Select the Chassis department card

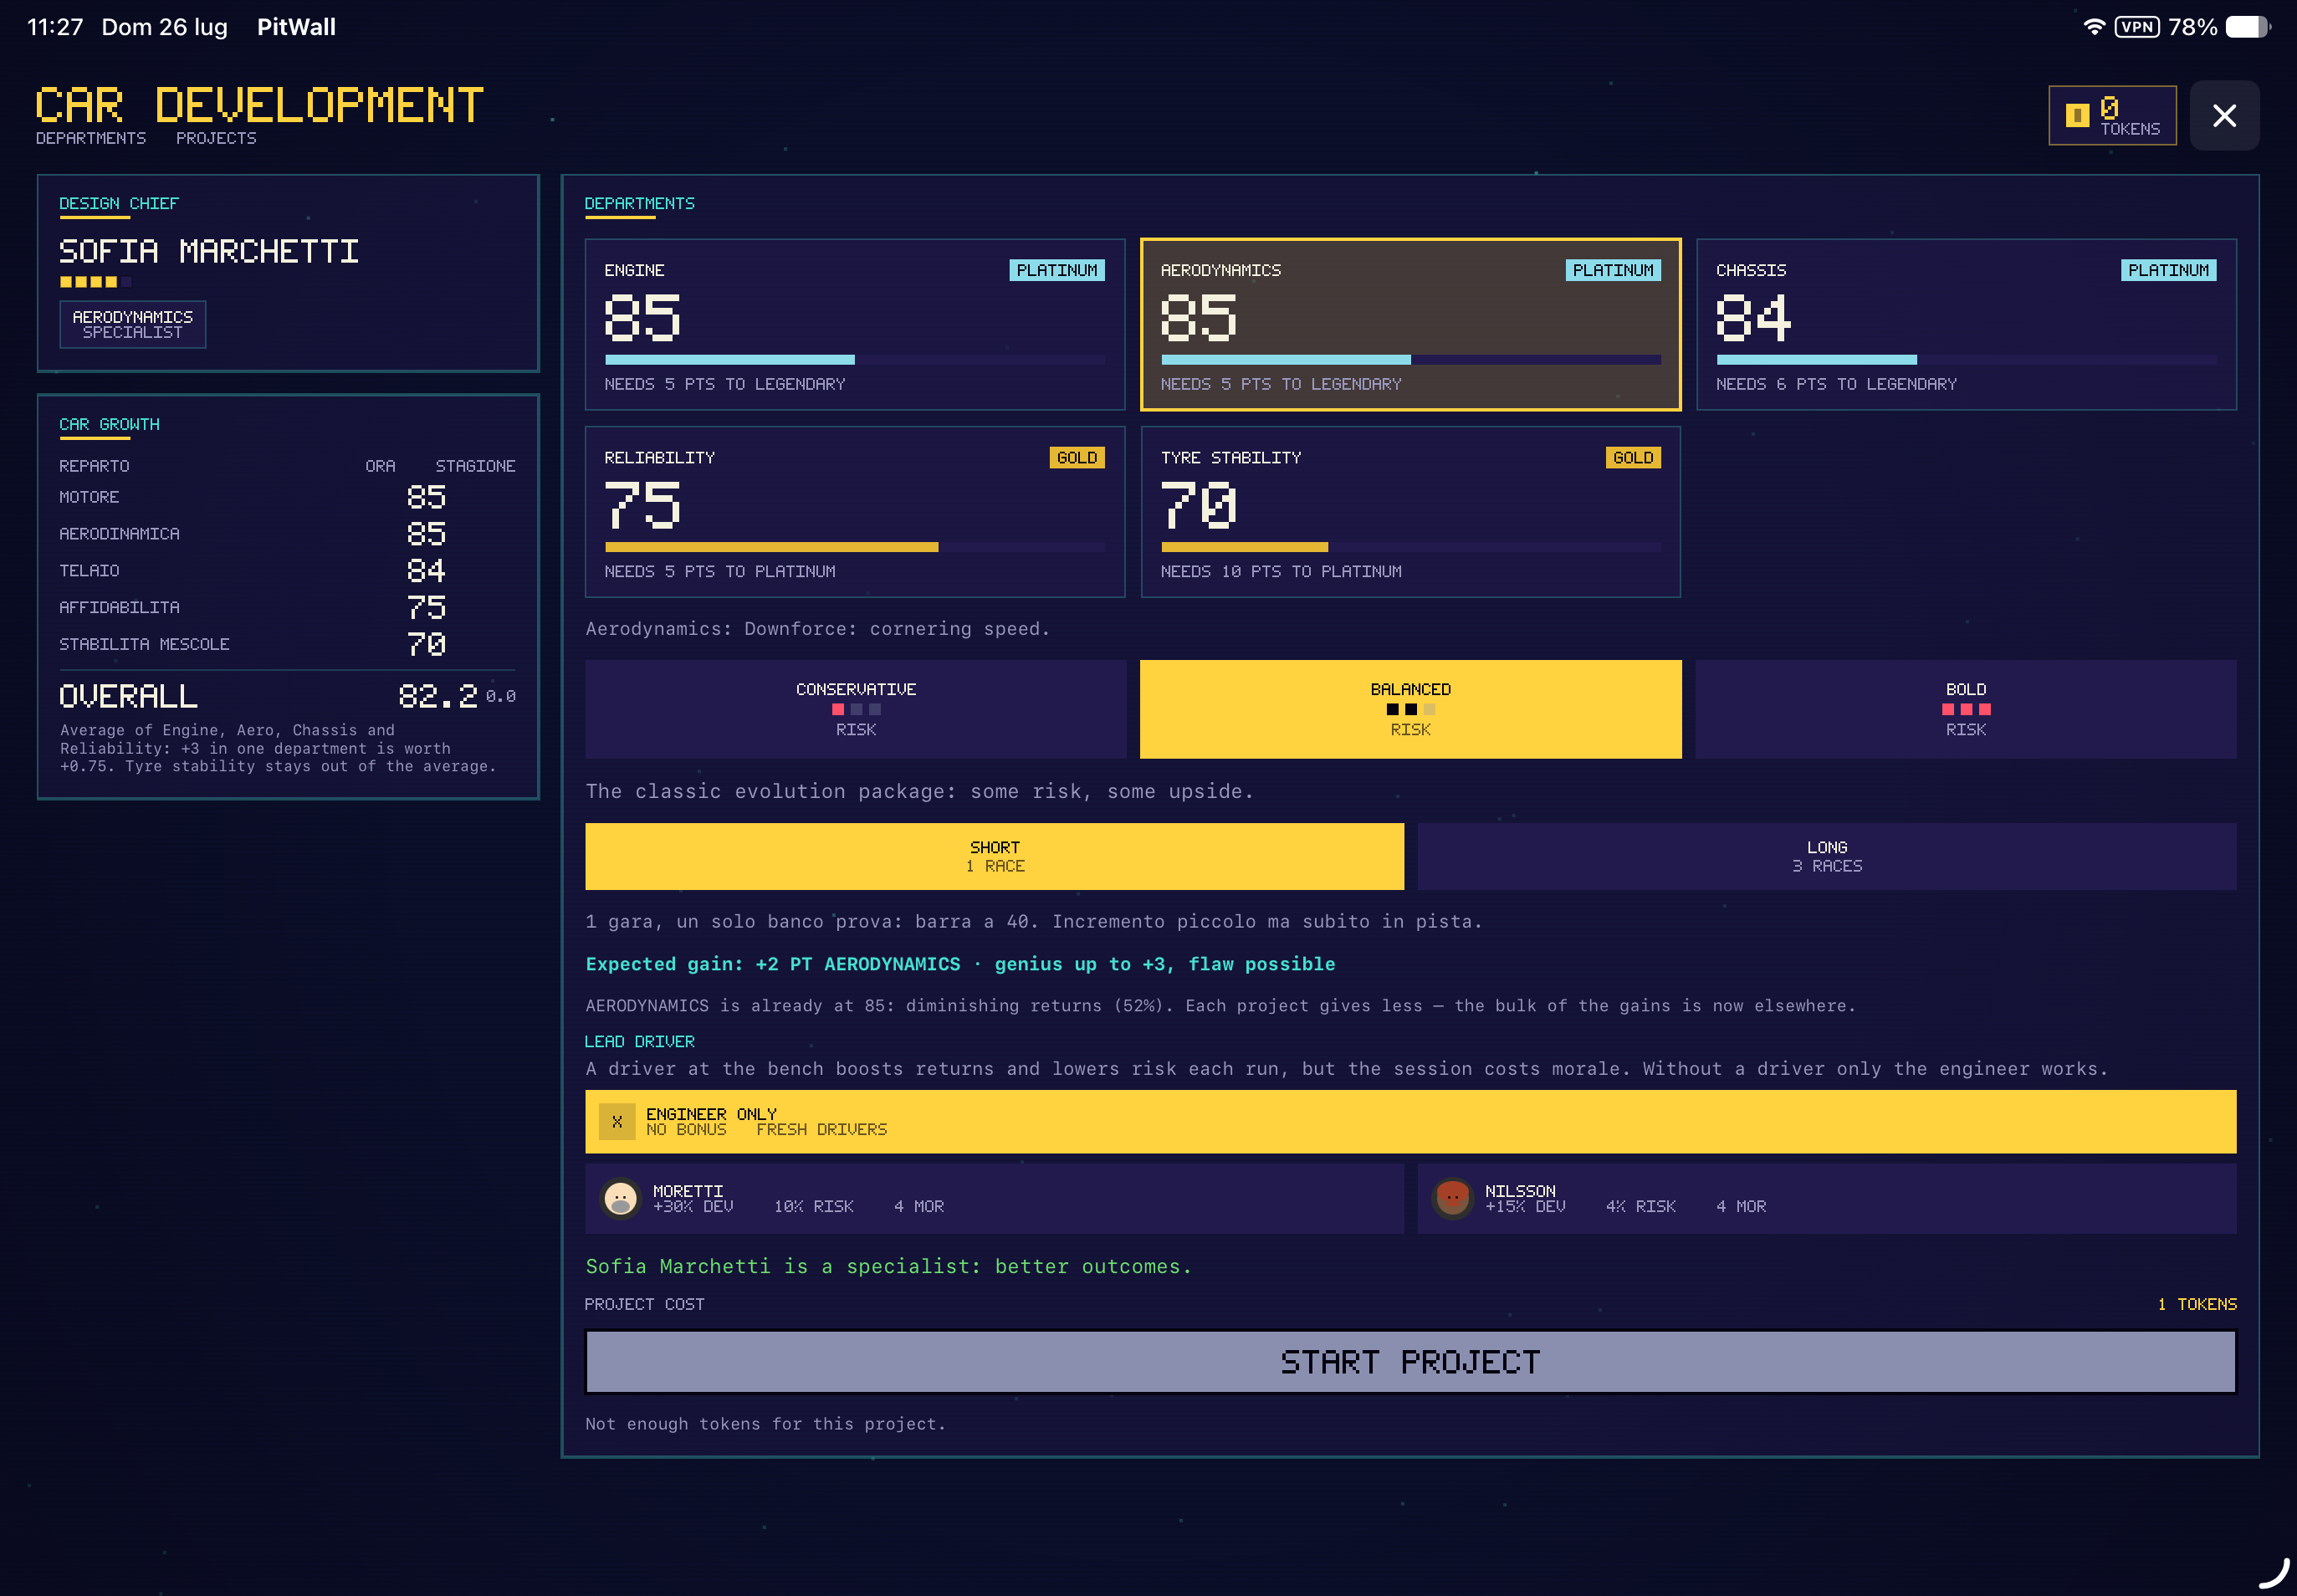pos(1965,324)
